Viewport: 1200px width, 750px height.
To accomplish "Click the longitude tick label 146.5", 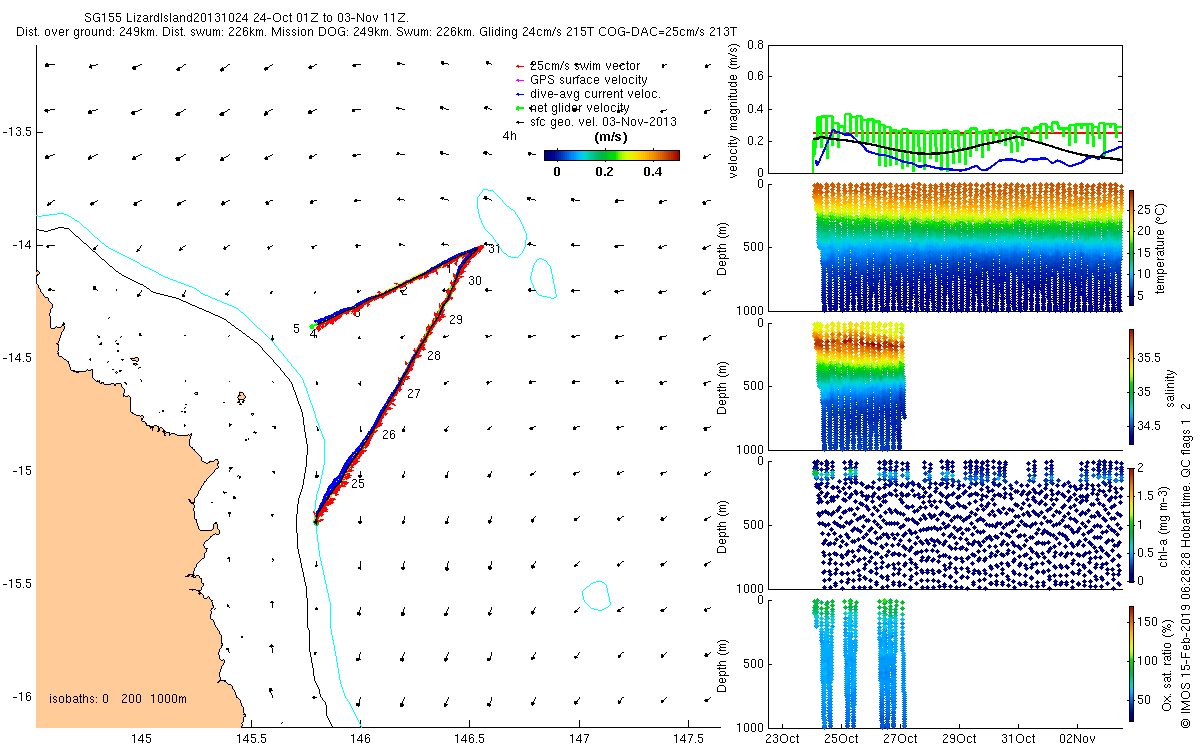I will (469, 738).
